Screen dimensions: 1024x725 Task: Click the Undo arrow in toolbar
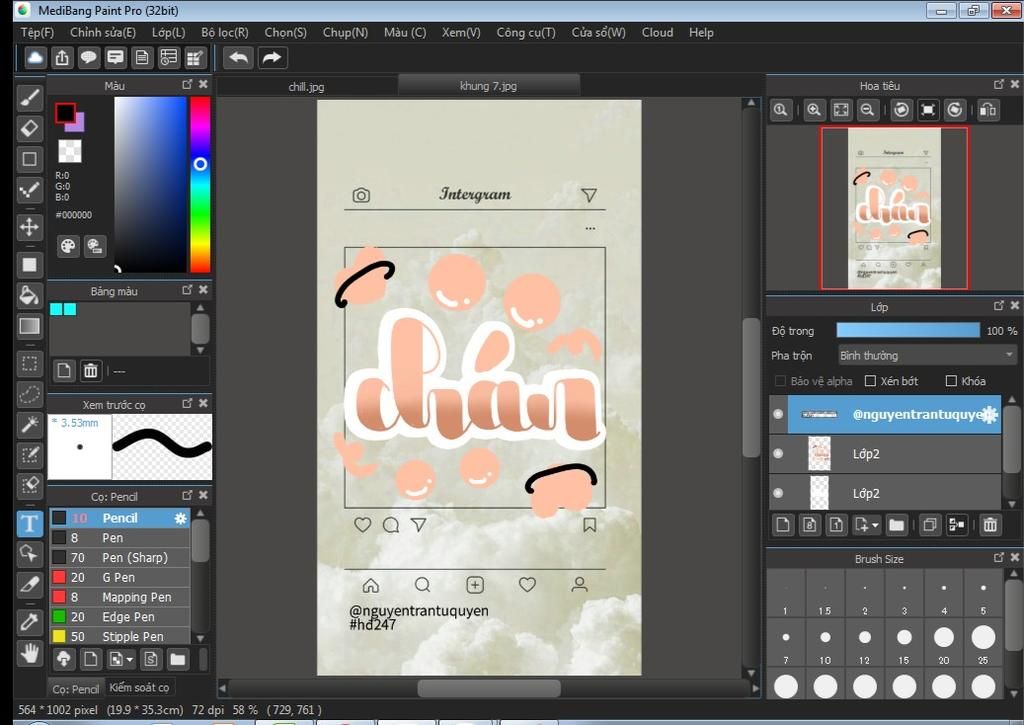pos(239,57)
